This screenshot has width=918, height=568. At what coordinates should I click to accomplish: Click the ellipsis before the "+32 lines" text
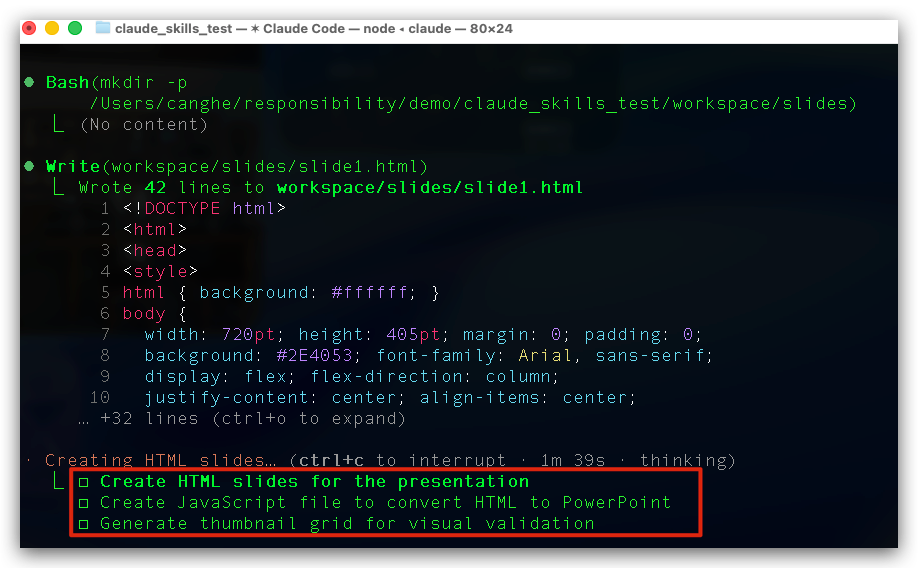click(x=84, y=419)
